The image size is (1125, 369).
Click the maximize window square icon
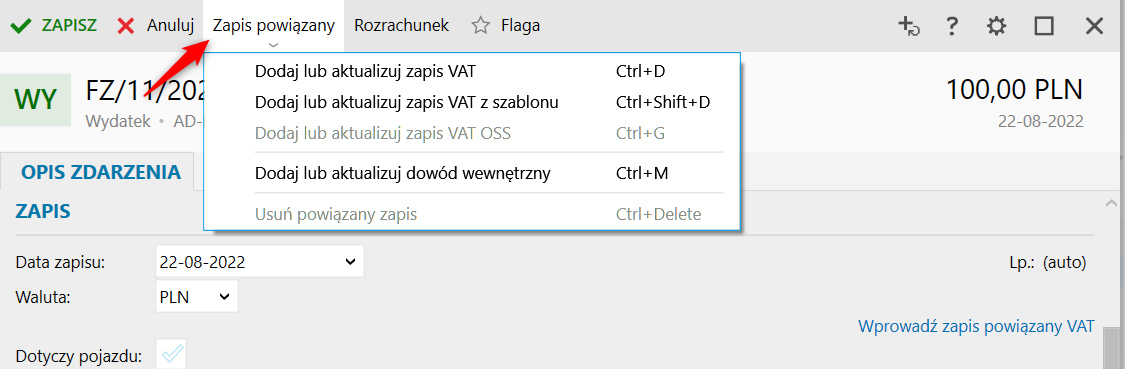[1043, 27]
